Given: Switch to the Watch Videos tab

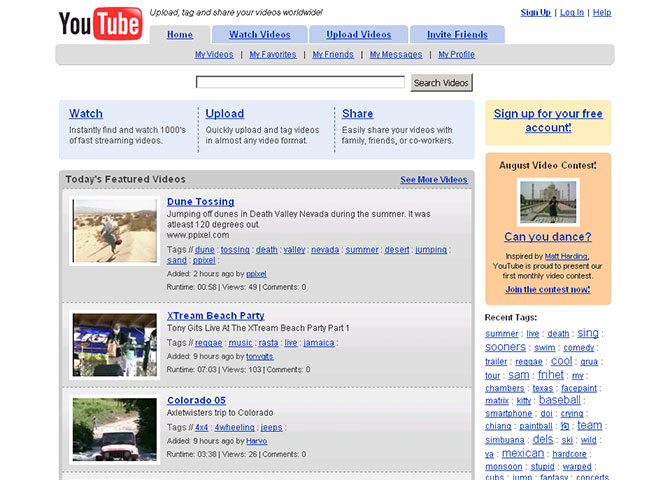Looking at the screenshot, I should [260, 35].
